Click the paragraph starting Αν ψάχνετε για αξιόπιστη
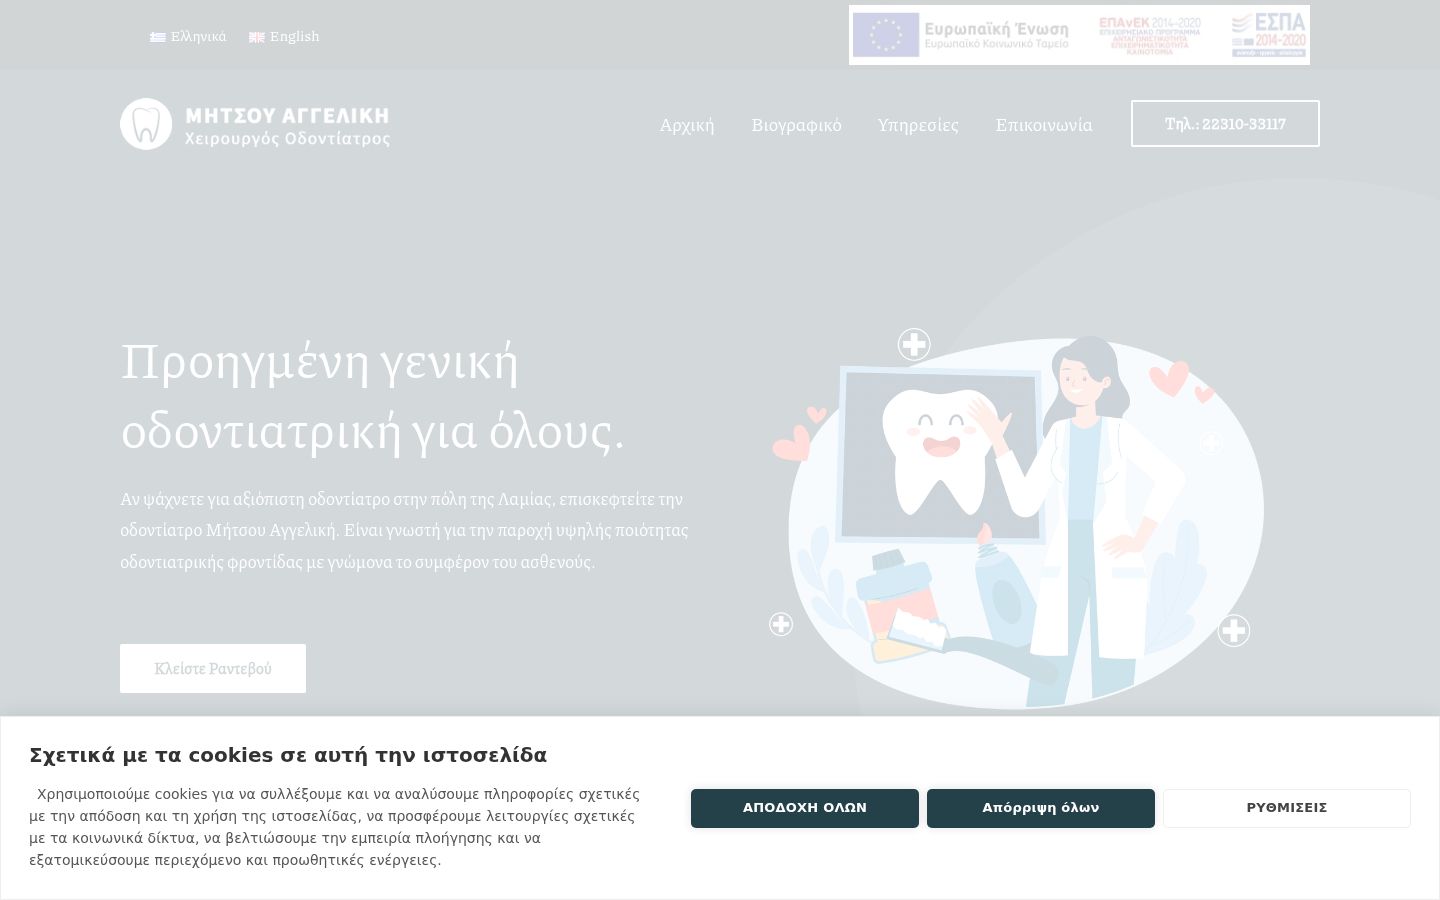 (405, 530)
